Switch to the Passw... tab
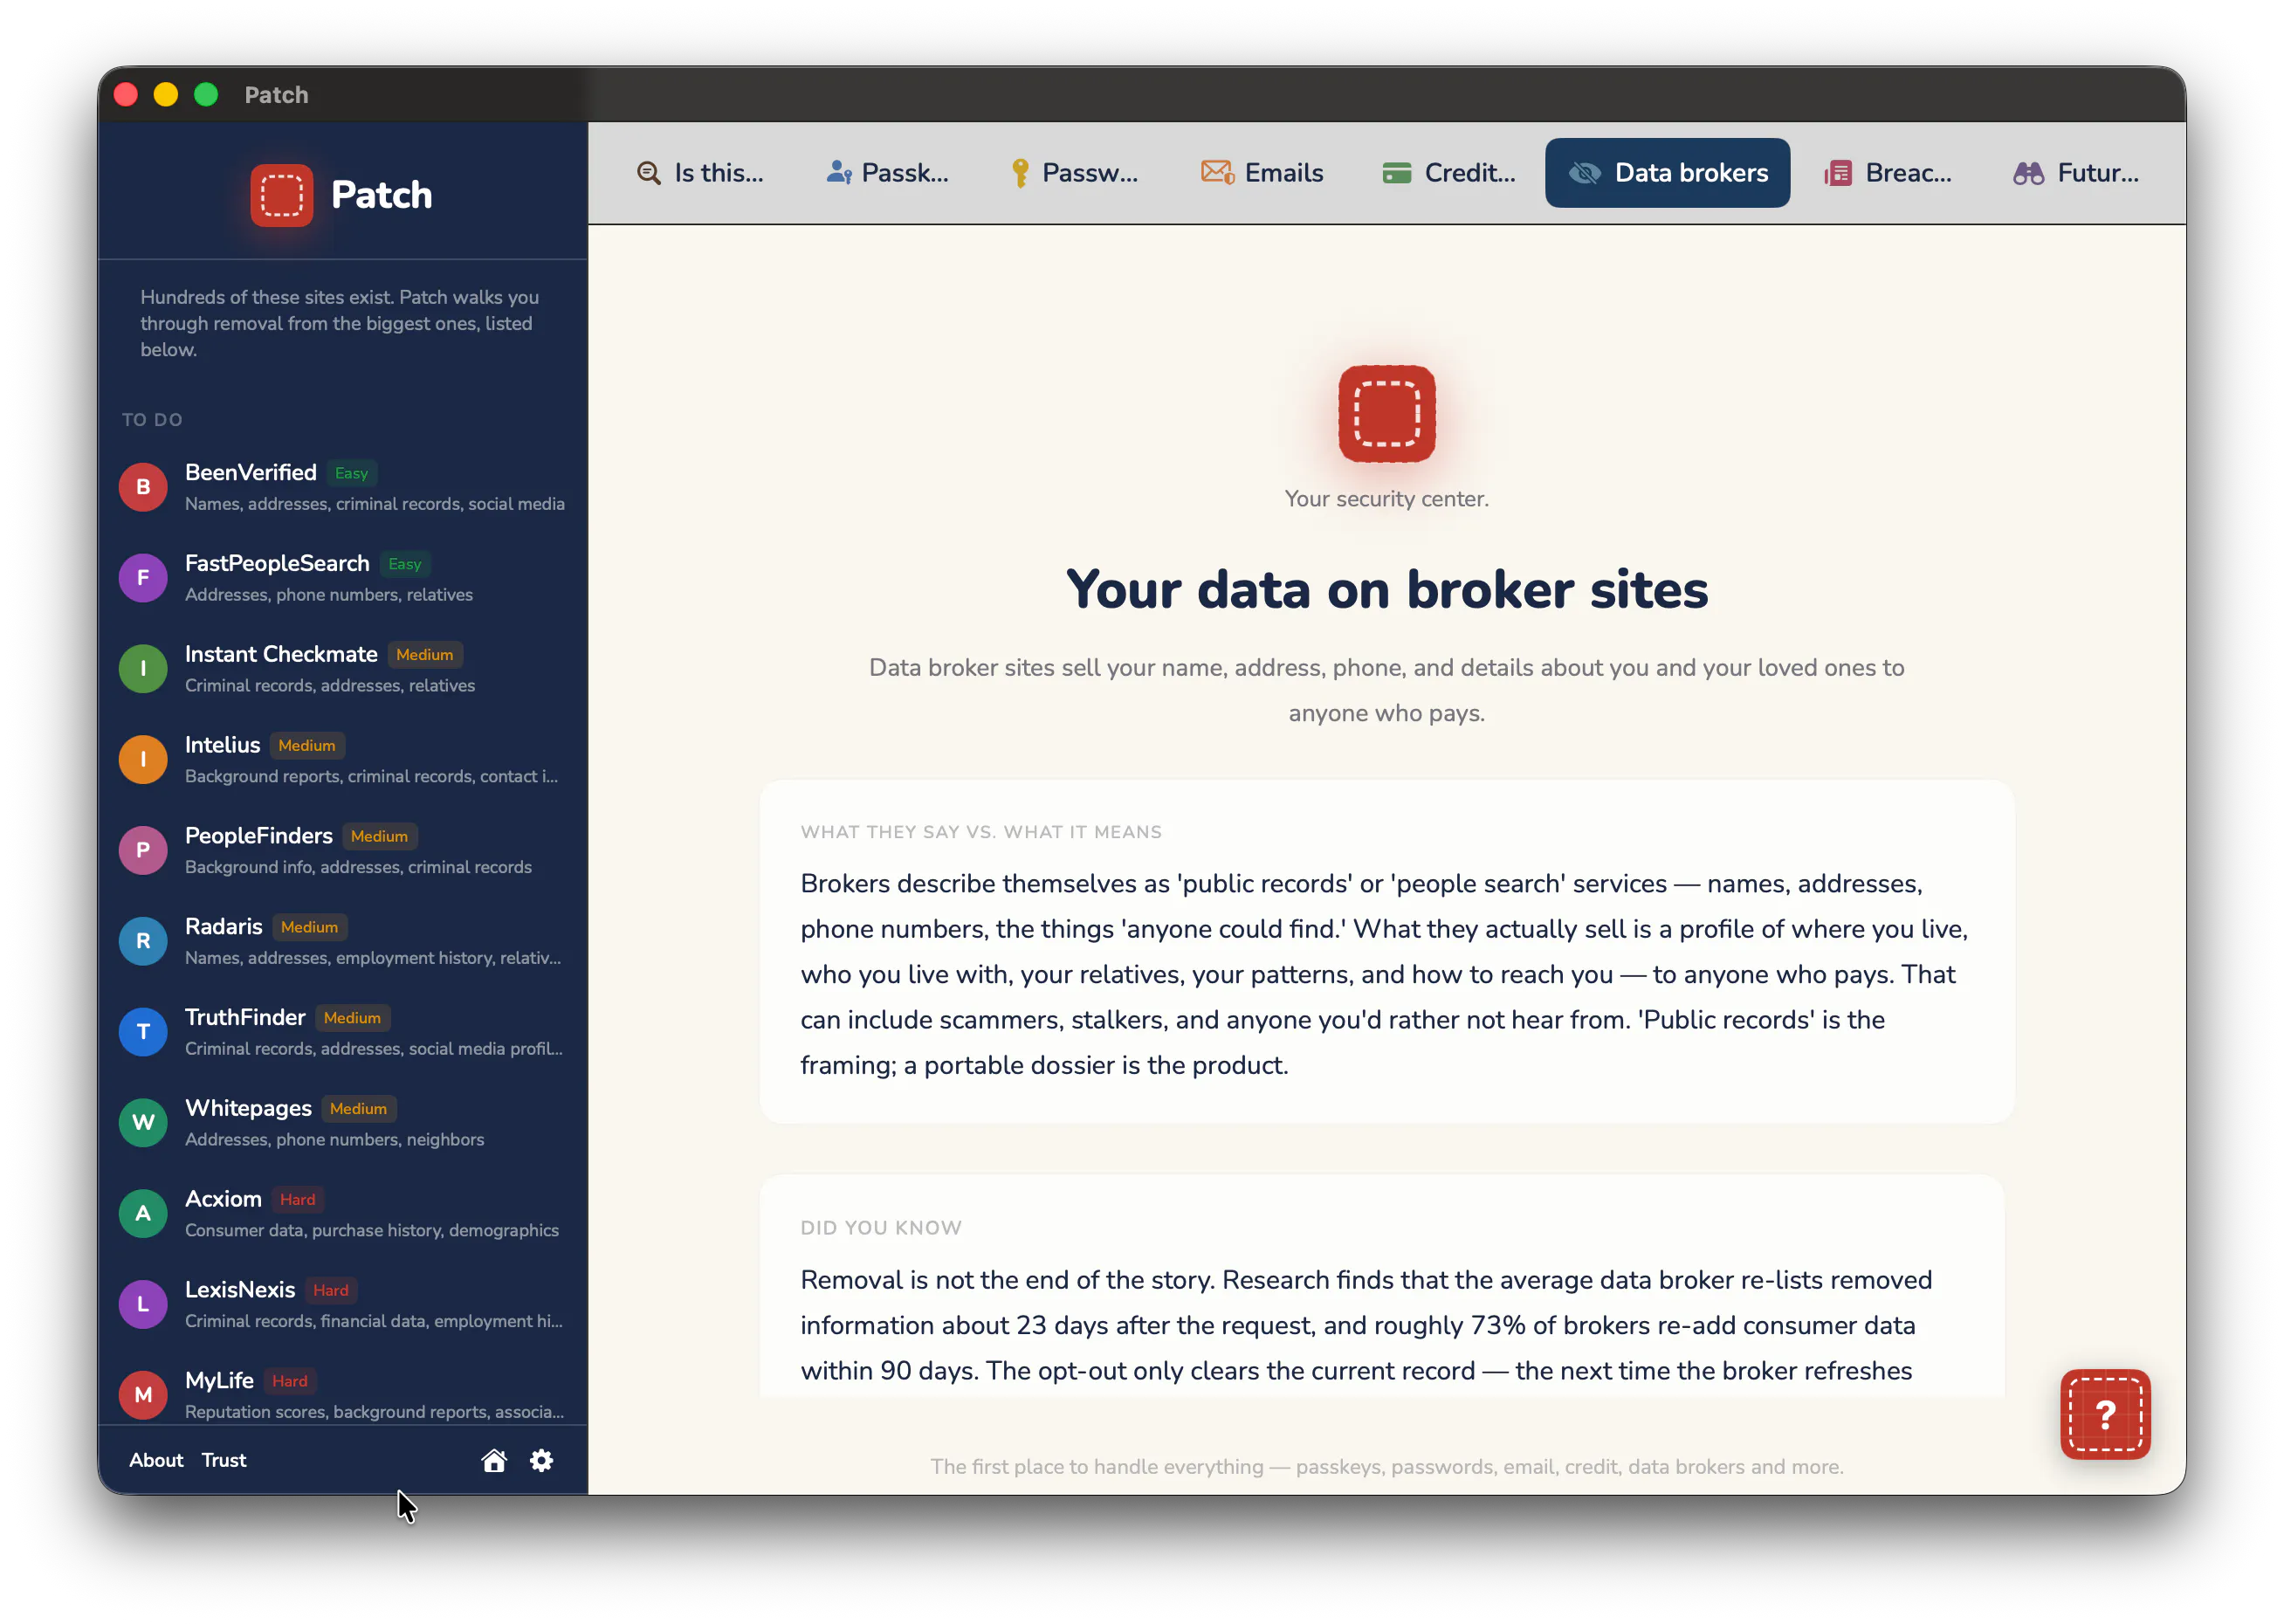2284x1624 pixels. [x=1074, y=173]
